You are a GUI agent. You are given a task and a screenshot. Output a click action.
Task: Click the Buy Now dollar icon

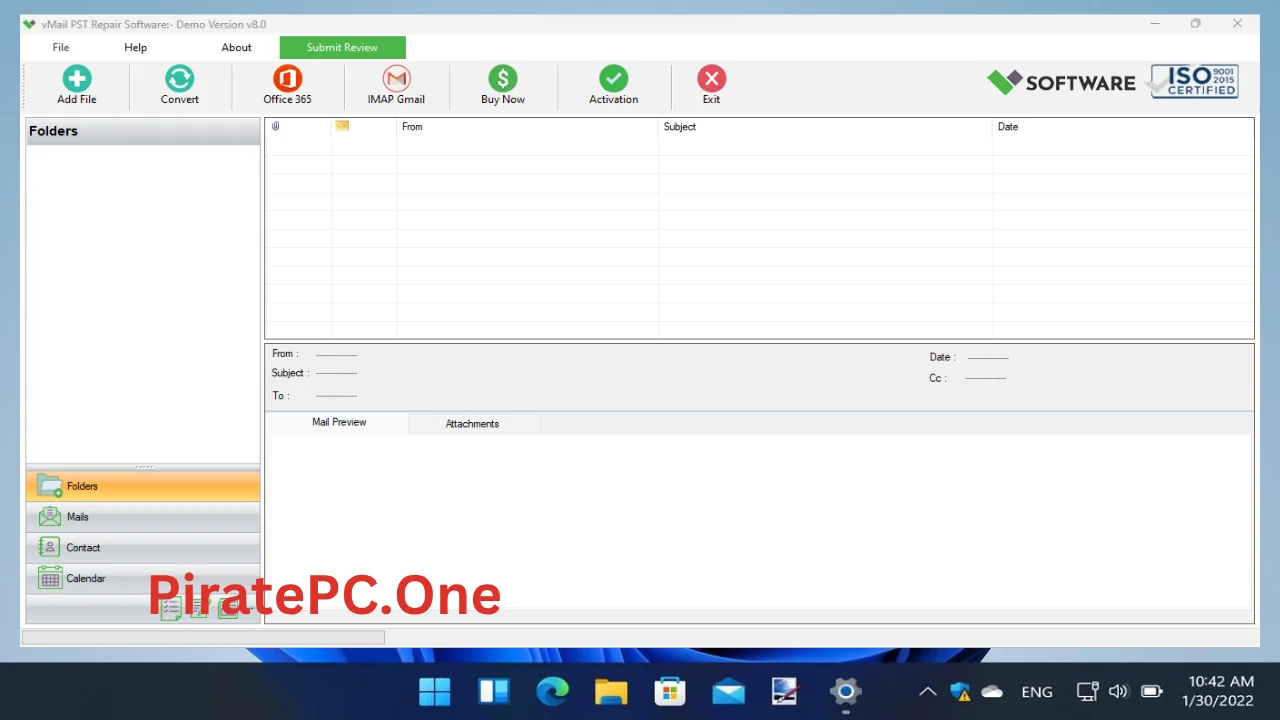pos(502,79)
